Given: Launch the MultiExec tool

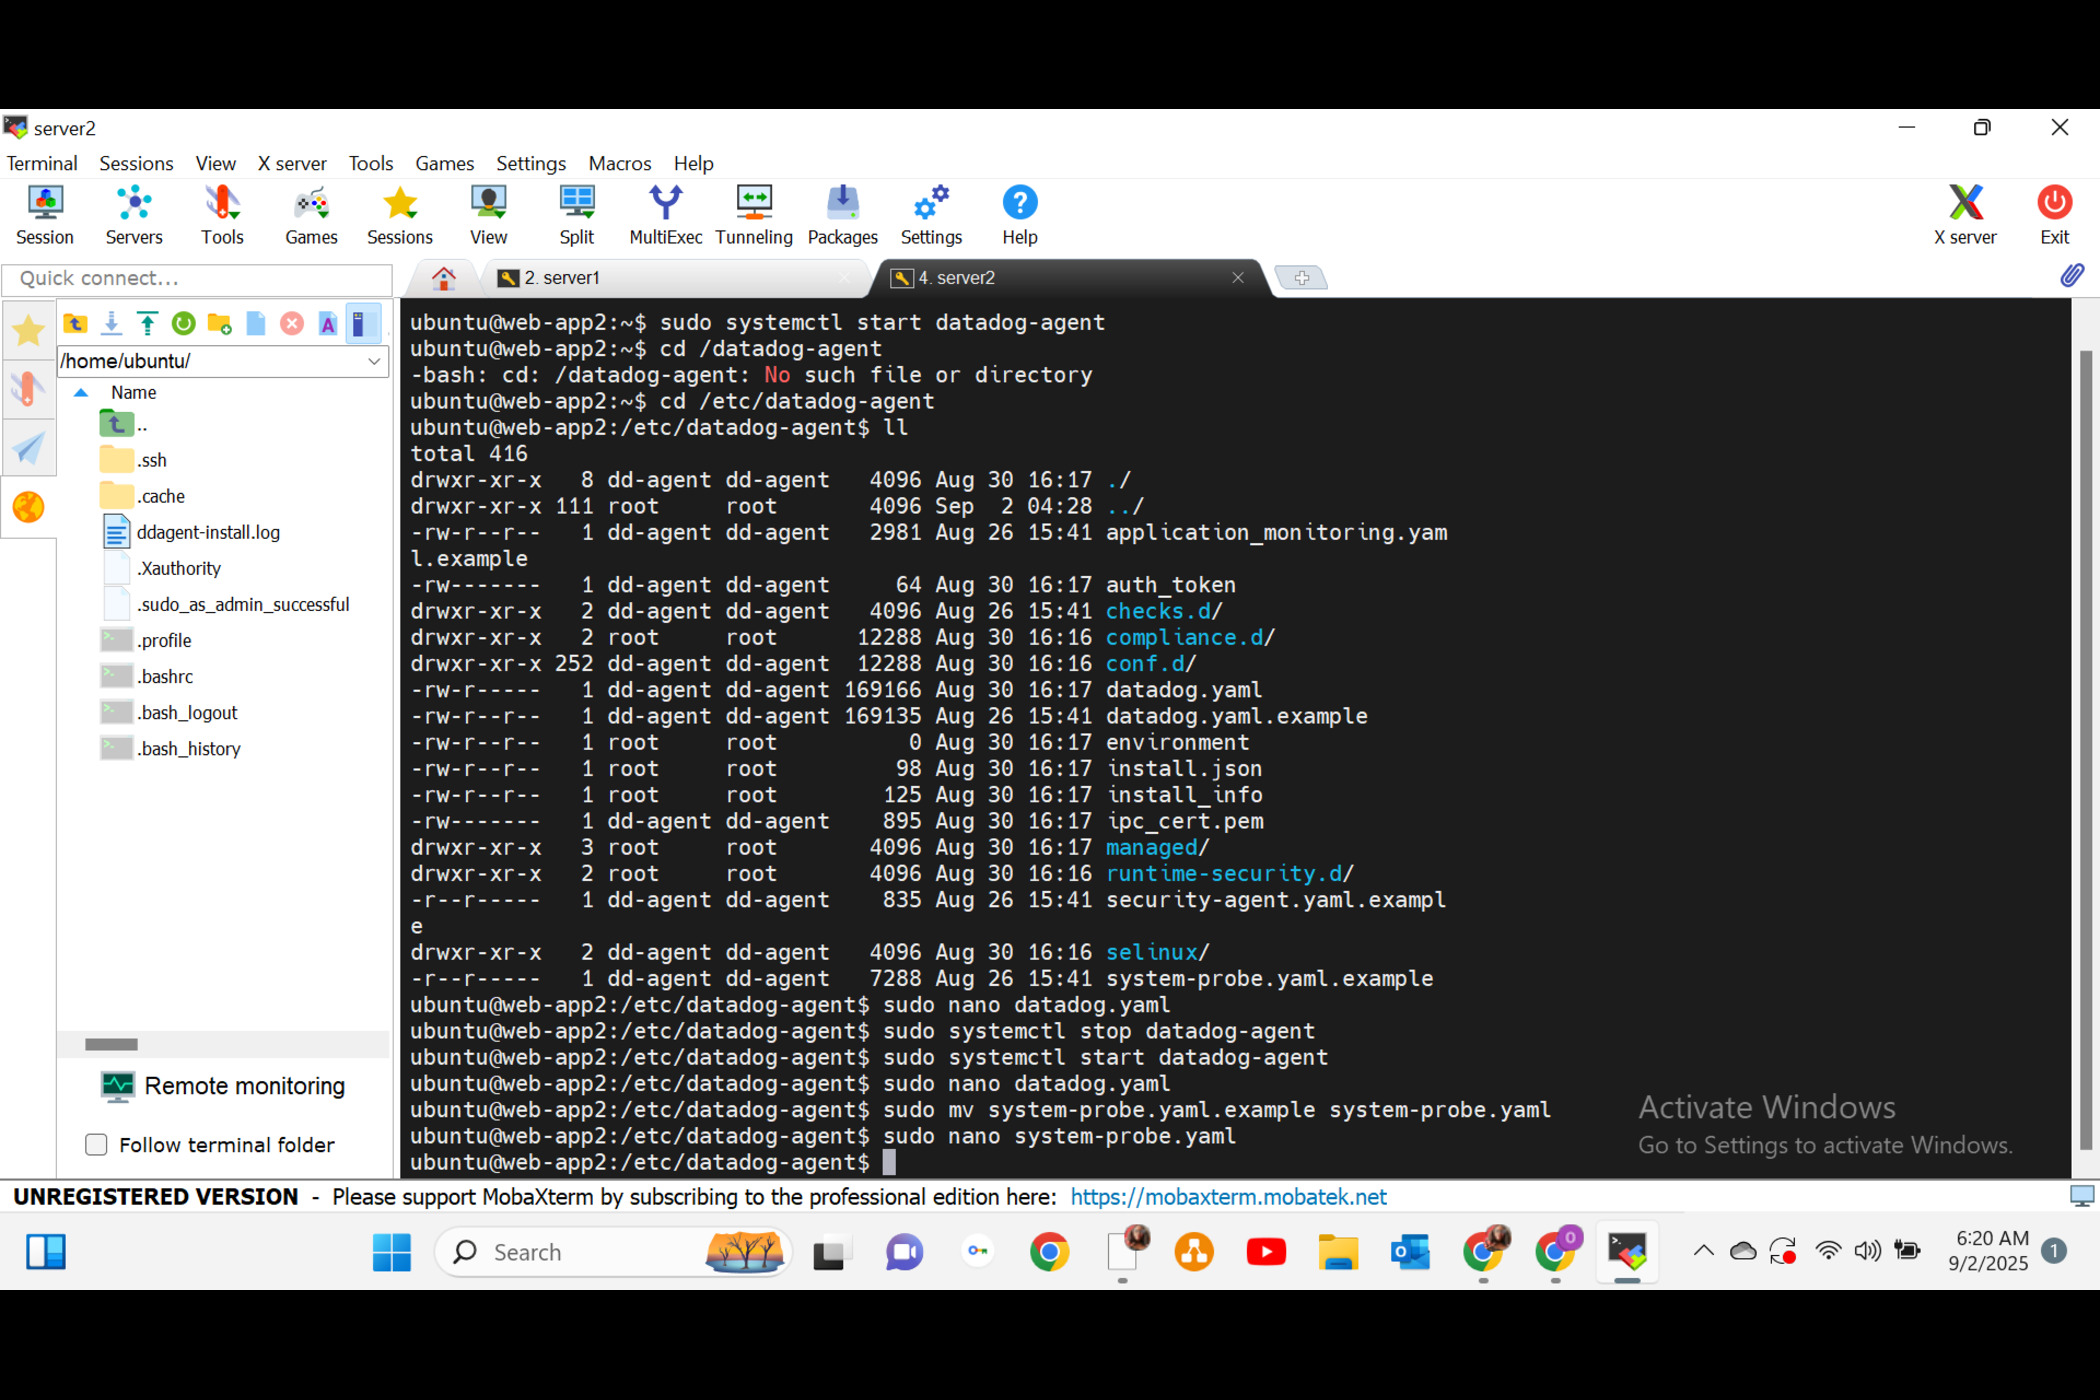Looking at the screenshot, I should pos(665,215).
